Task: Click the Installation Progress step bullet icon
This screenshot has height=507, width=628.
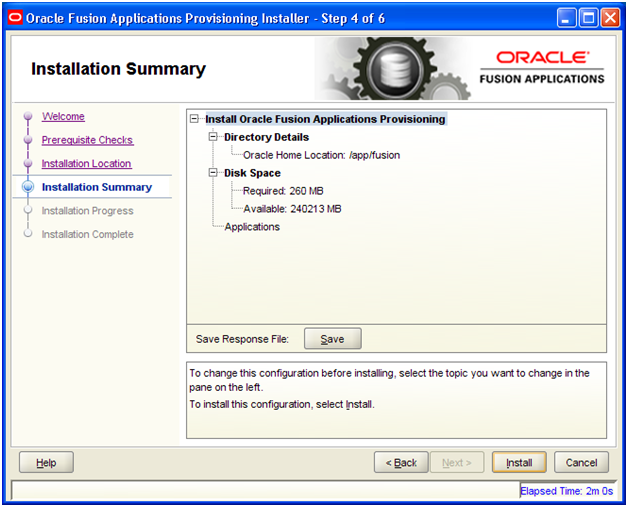Action: coord(28,210)
